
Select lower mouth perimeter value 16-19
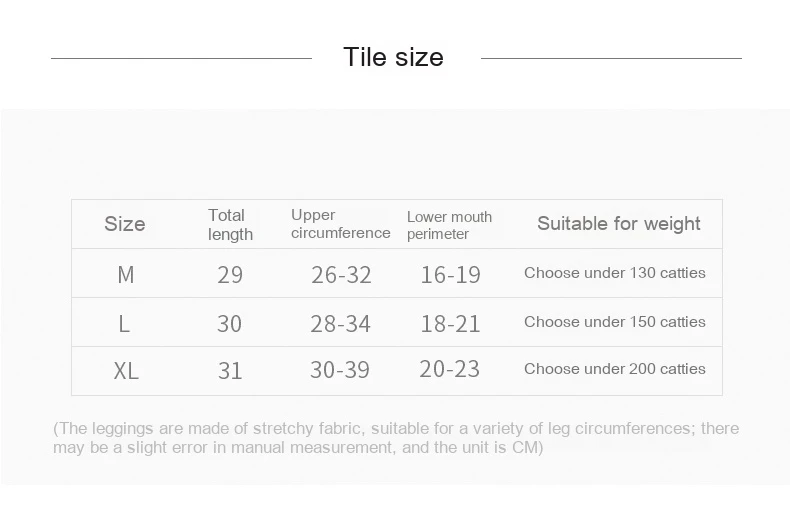tap(450, 275)
